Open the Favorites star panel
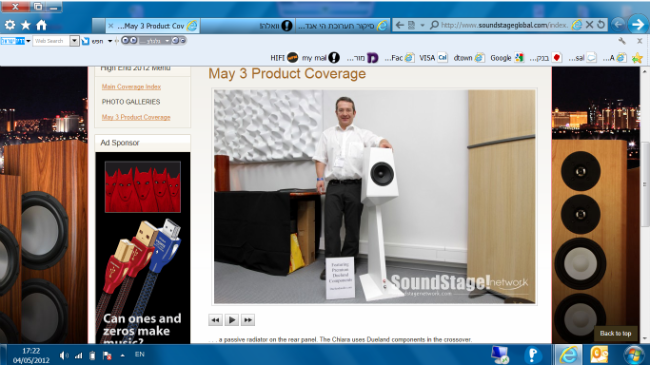The height and width of the screenshot is (365, 650). point(26,25)
